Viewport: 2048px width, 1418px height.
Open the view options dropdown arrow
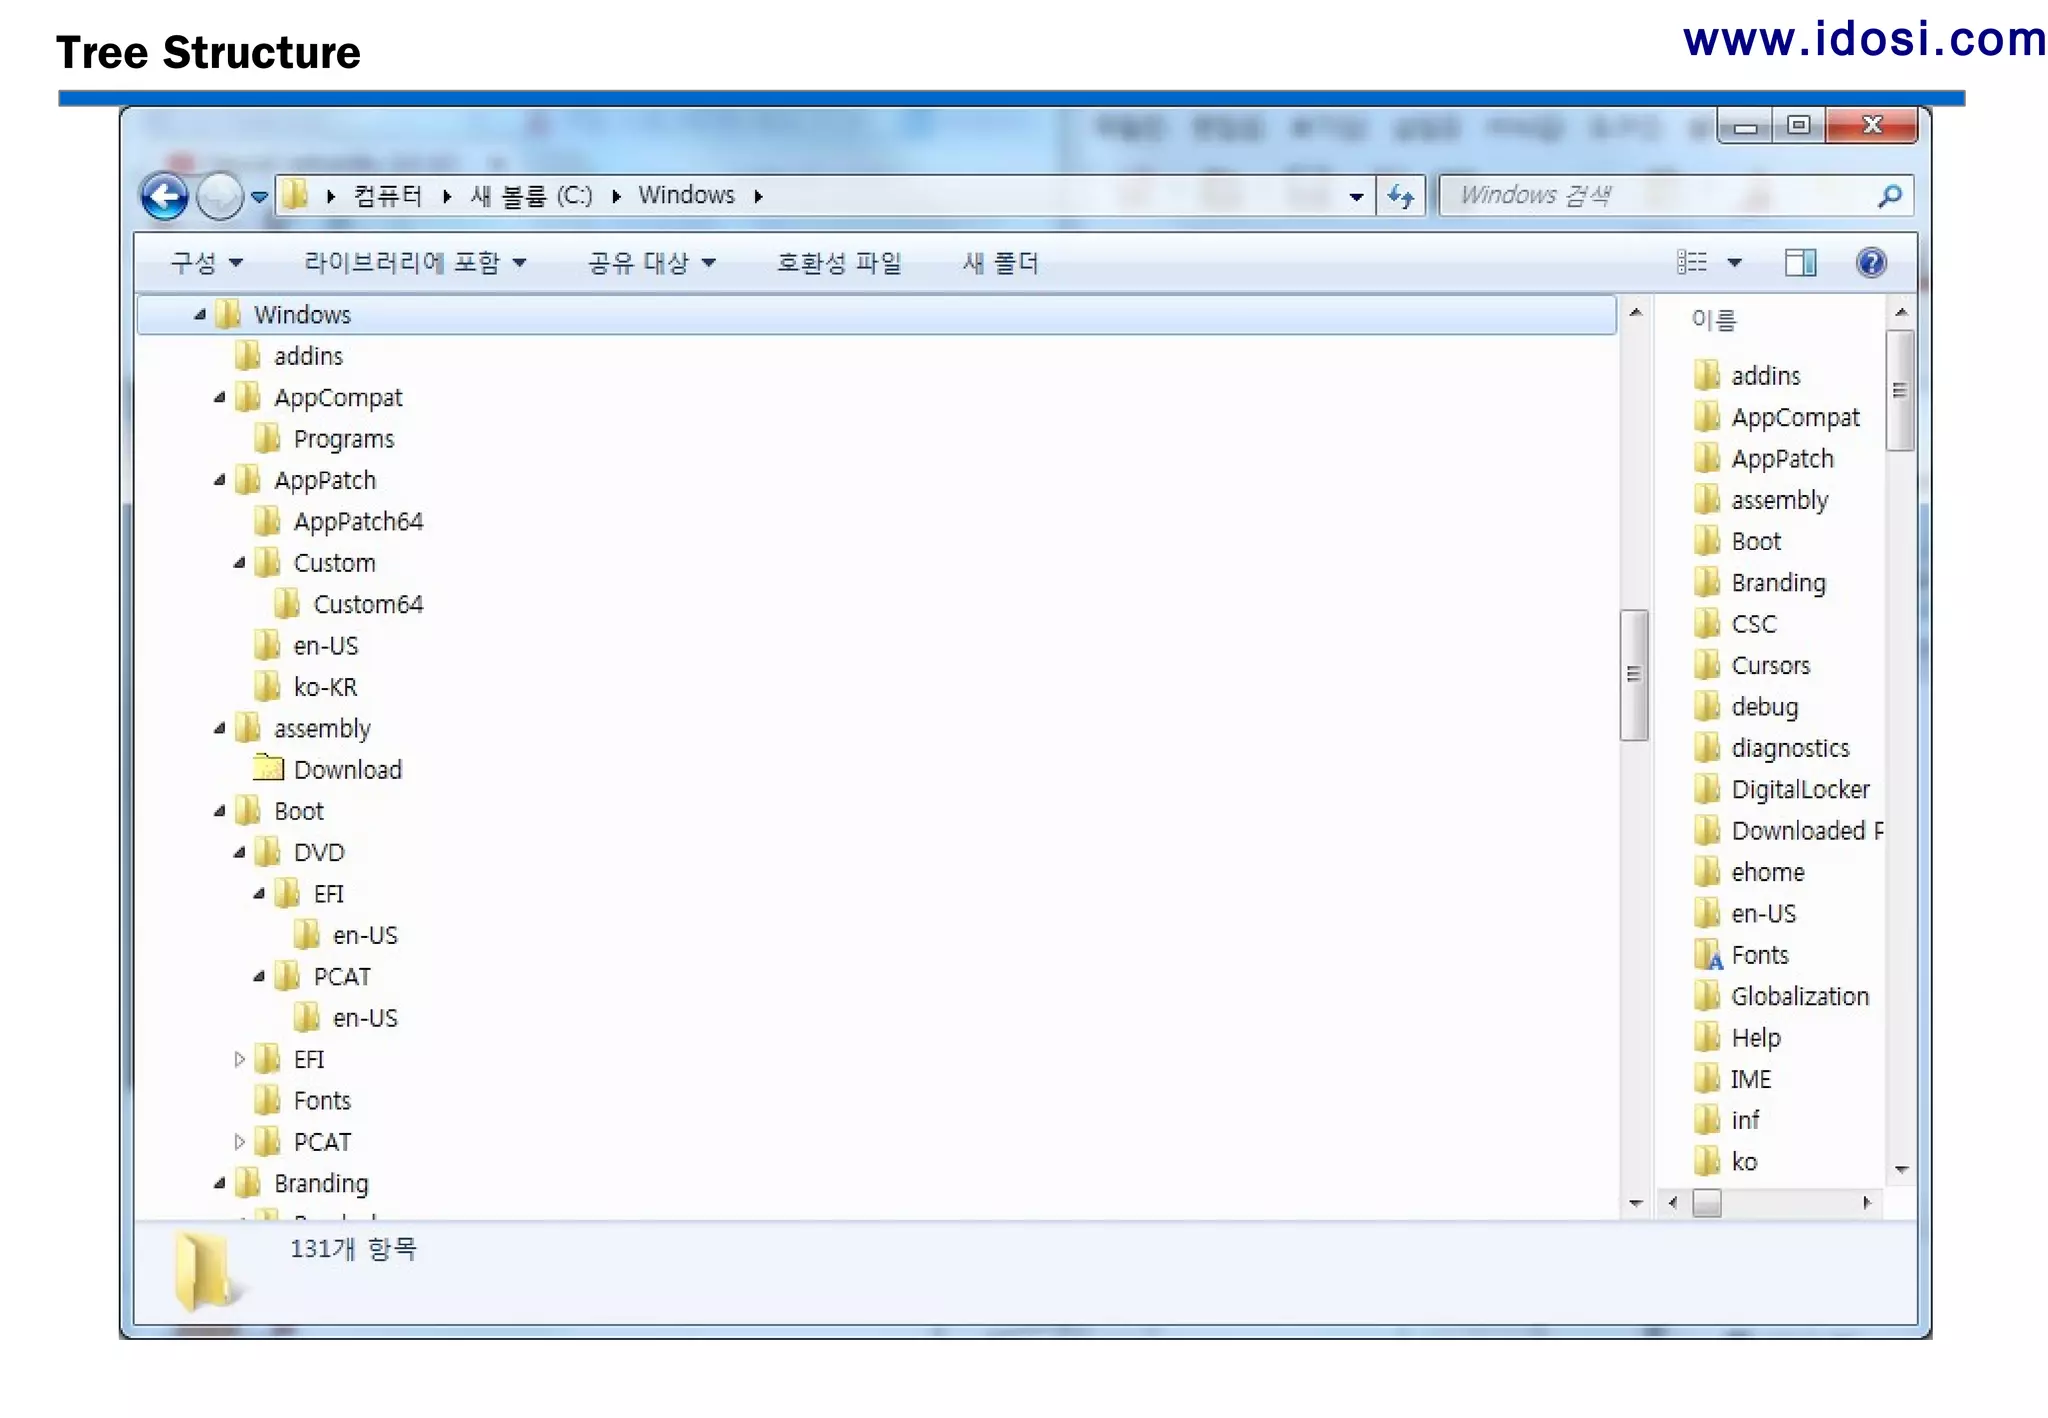tap(1735, 263)
